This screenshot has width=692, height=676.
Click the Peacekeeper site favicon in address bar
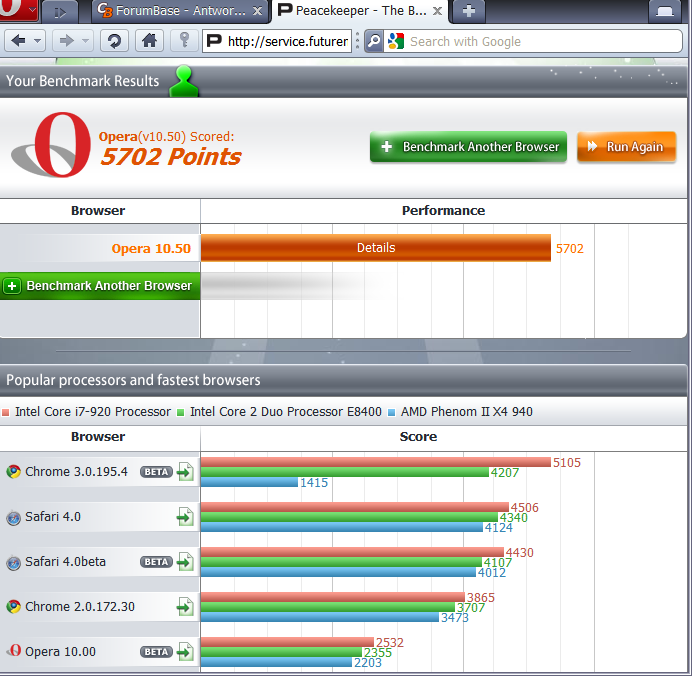tap(214, 41)
